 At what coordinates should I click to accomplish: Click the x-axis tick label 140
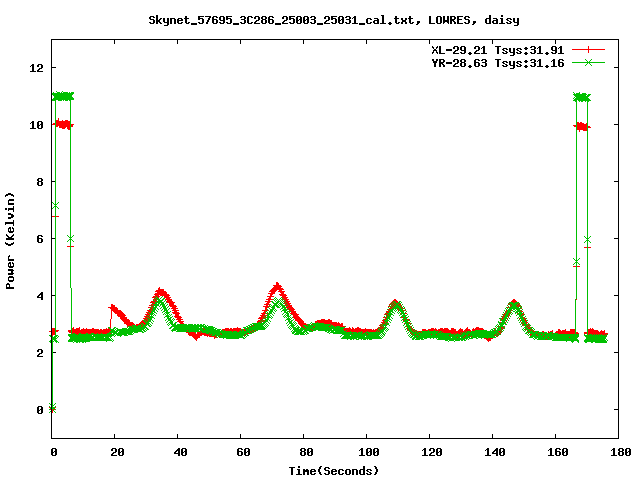point(494,452)
